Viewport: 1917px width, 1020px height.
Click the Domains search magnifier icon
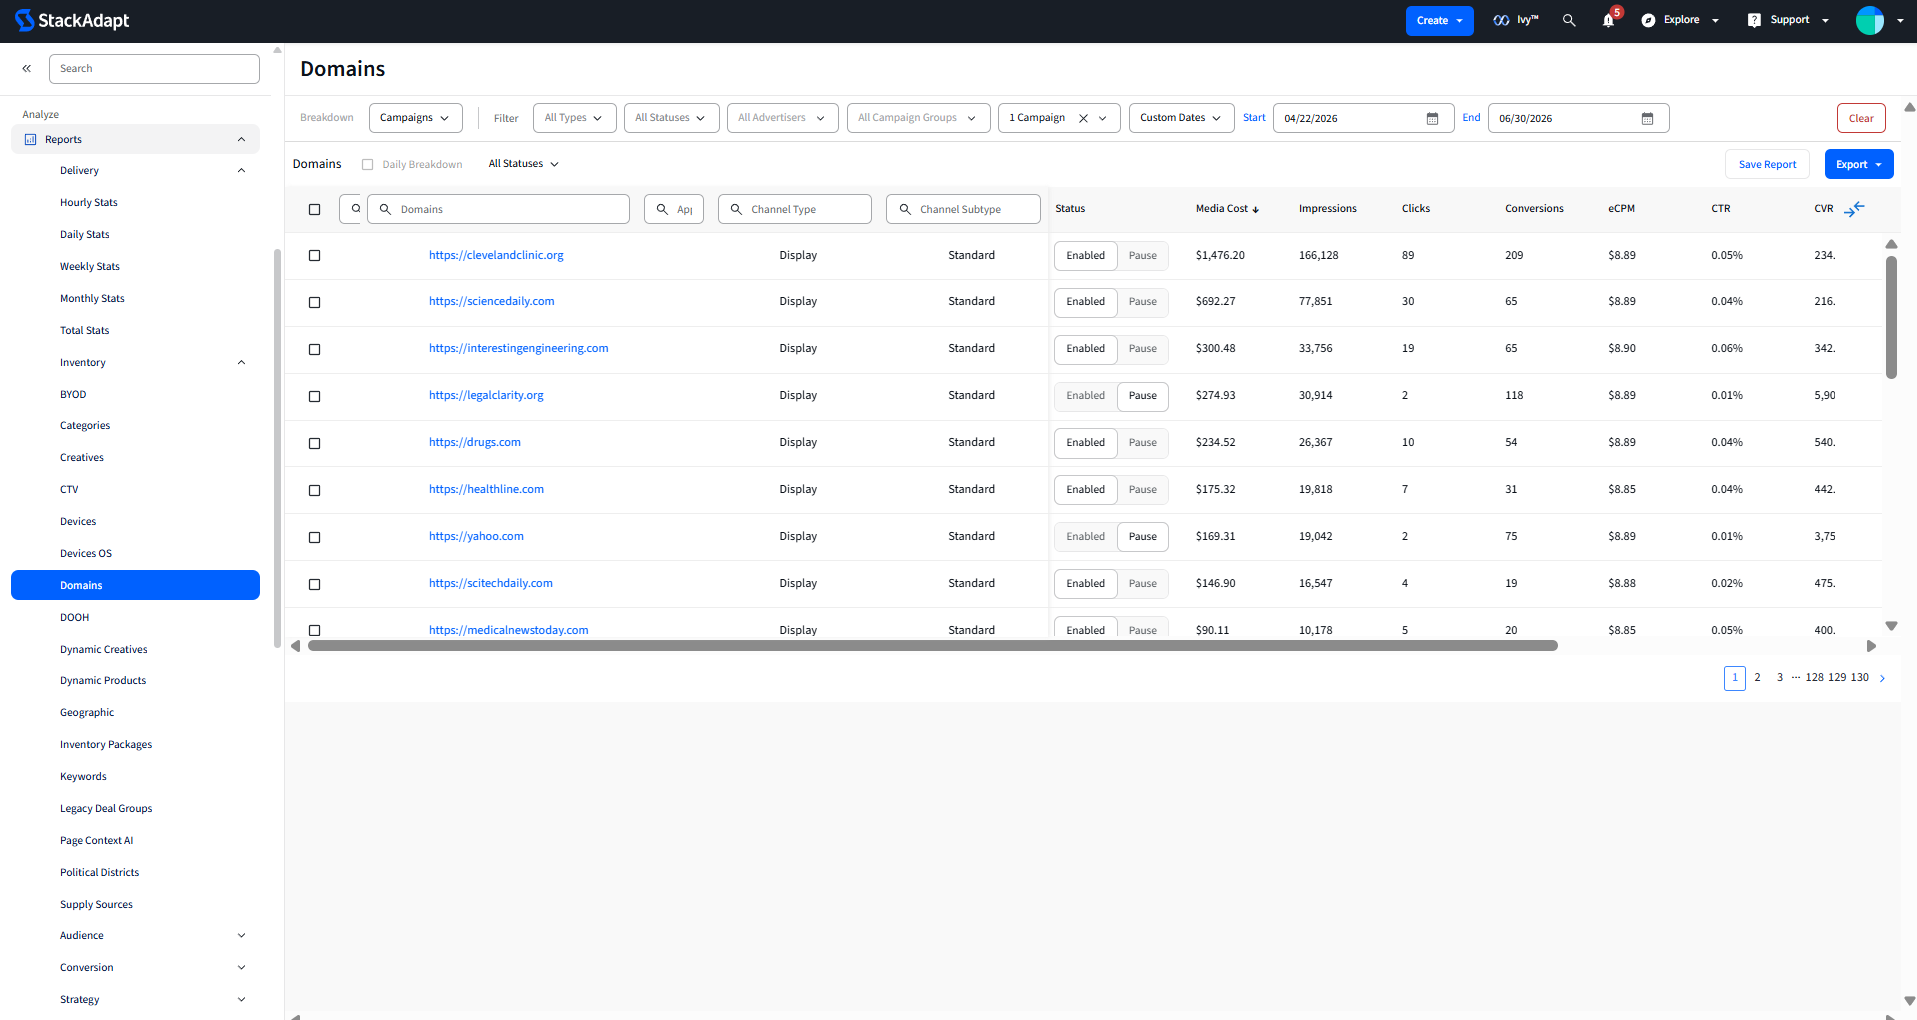point(385,209)
